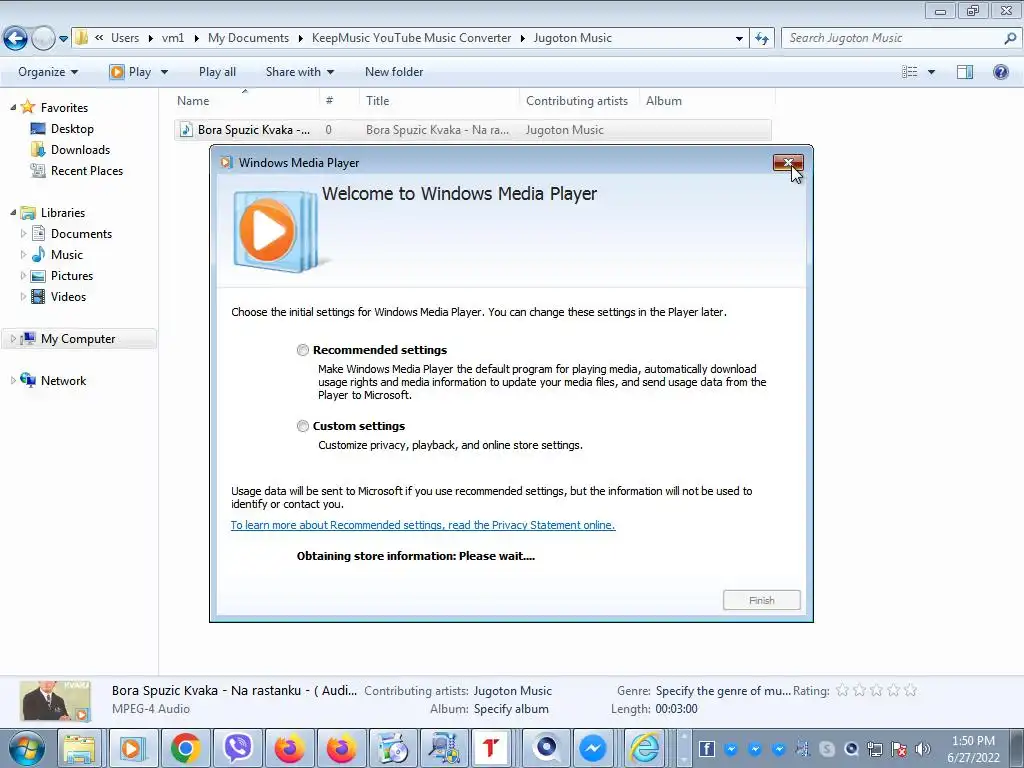Launch Internet Explorer from taskbar
The height and width of the screenshot is (768, 1024).
[x=645, y=748]
